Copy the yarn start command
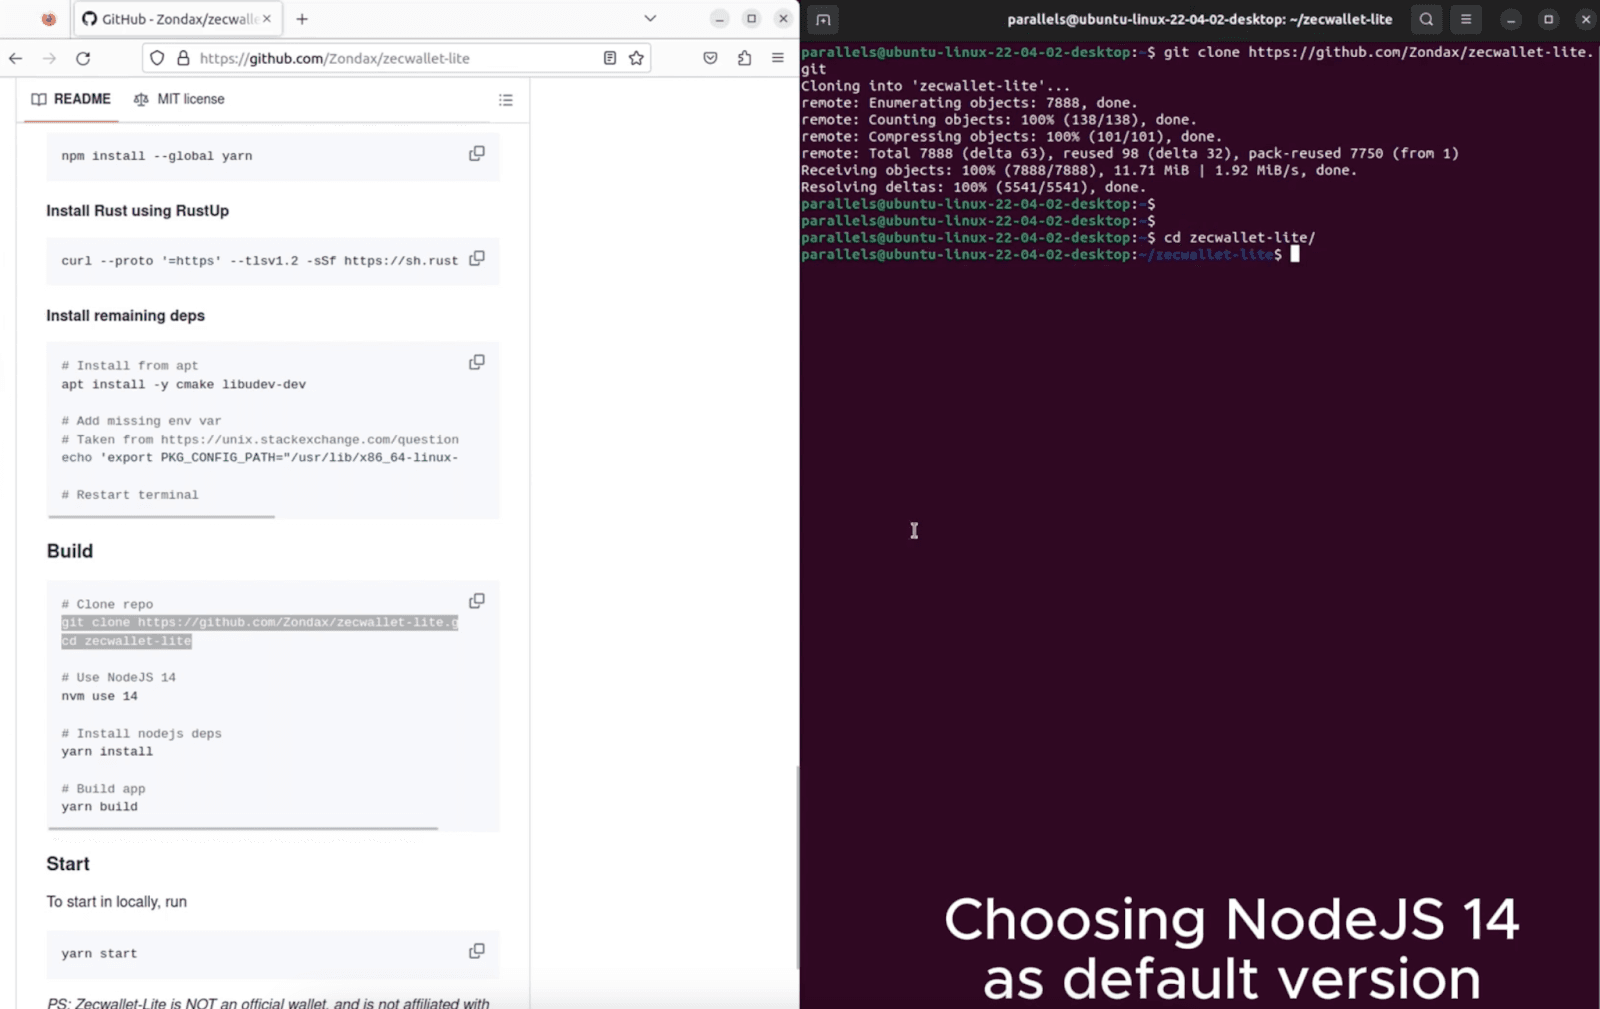1600x1009 pixels. pyautogui.click(x=477, y=951)
